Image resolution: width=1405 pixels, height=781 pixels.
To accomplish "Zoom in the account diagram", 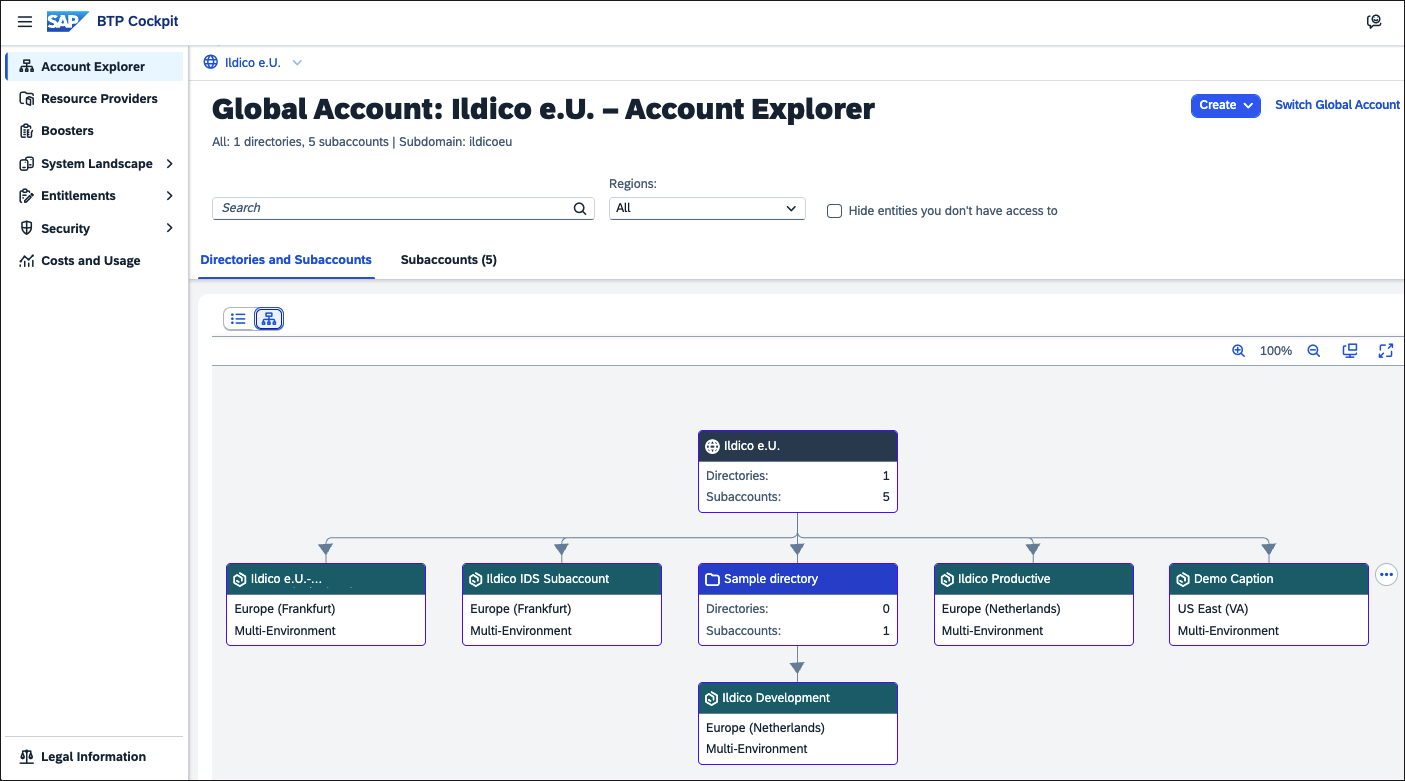I will (x=1238, y=351).
